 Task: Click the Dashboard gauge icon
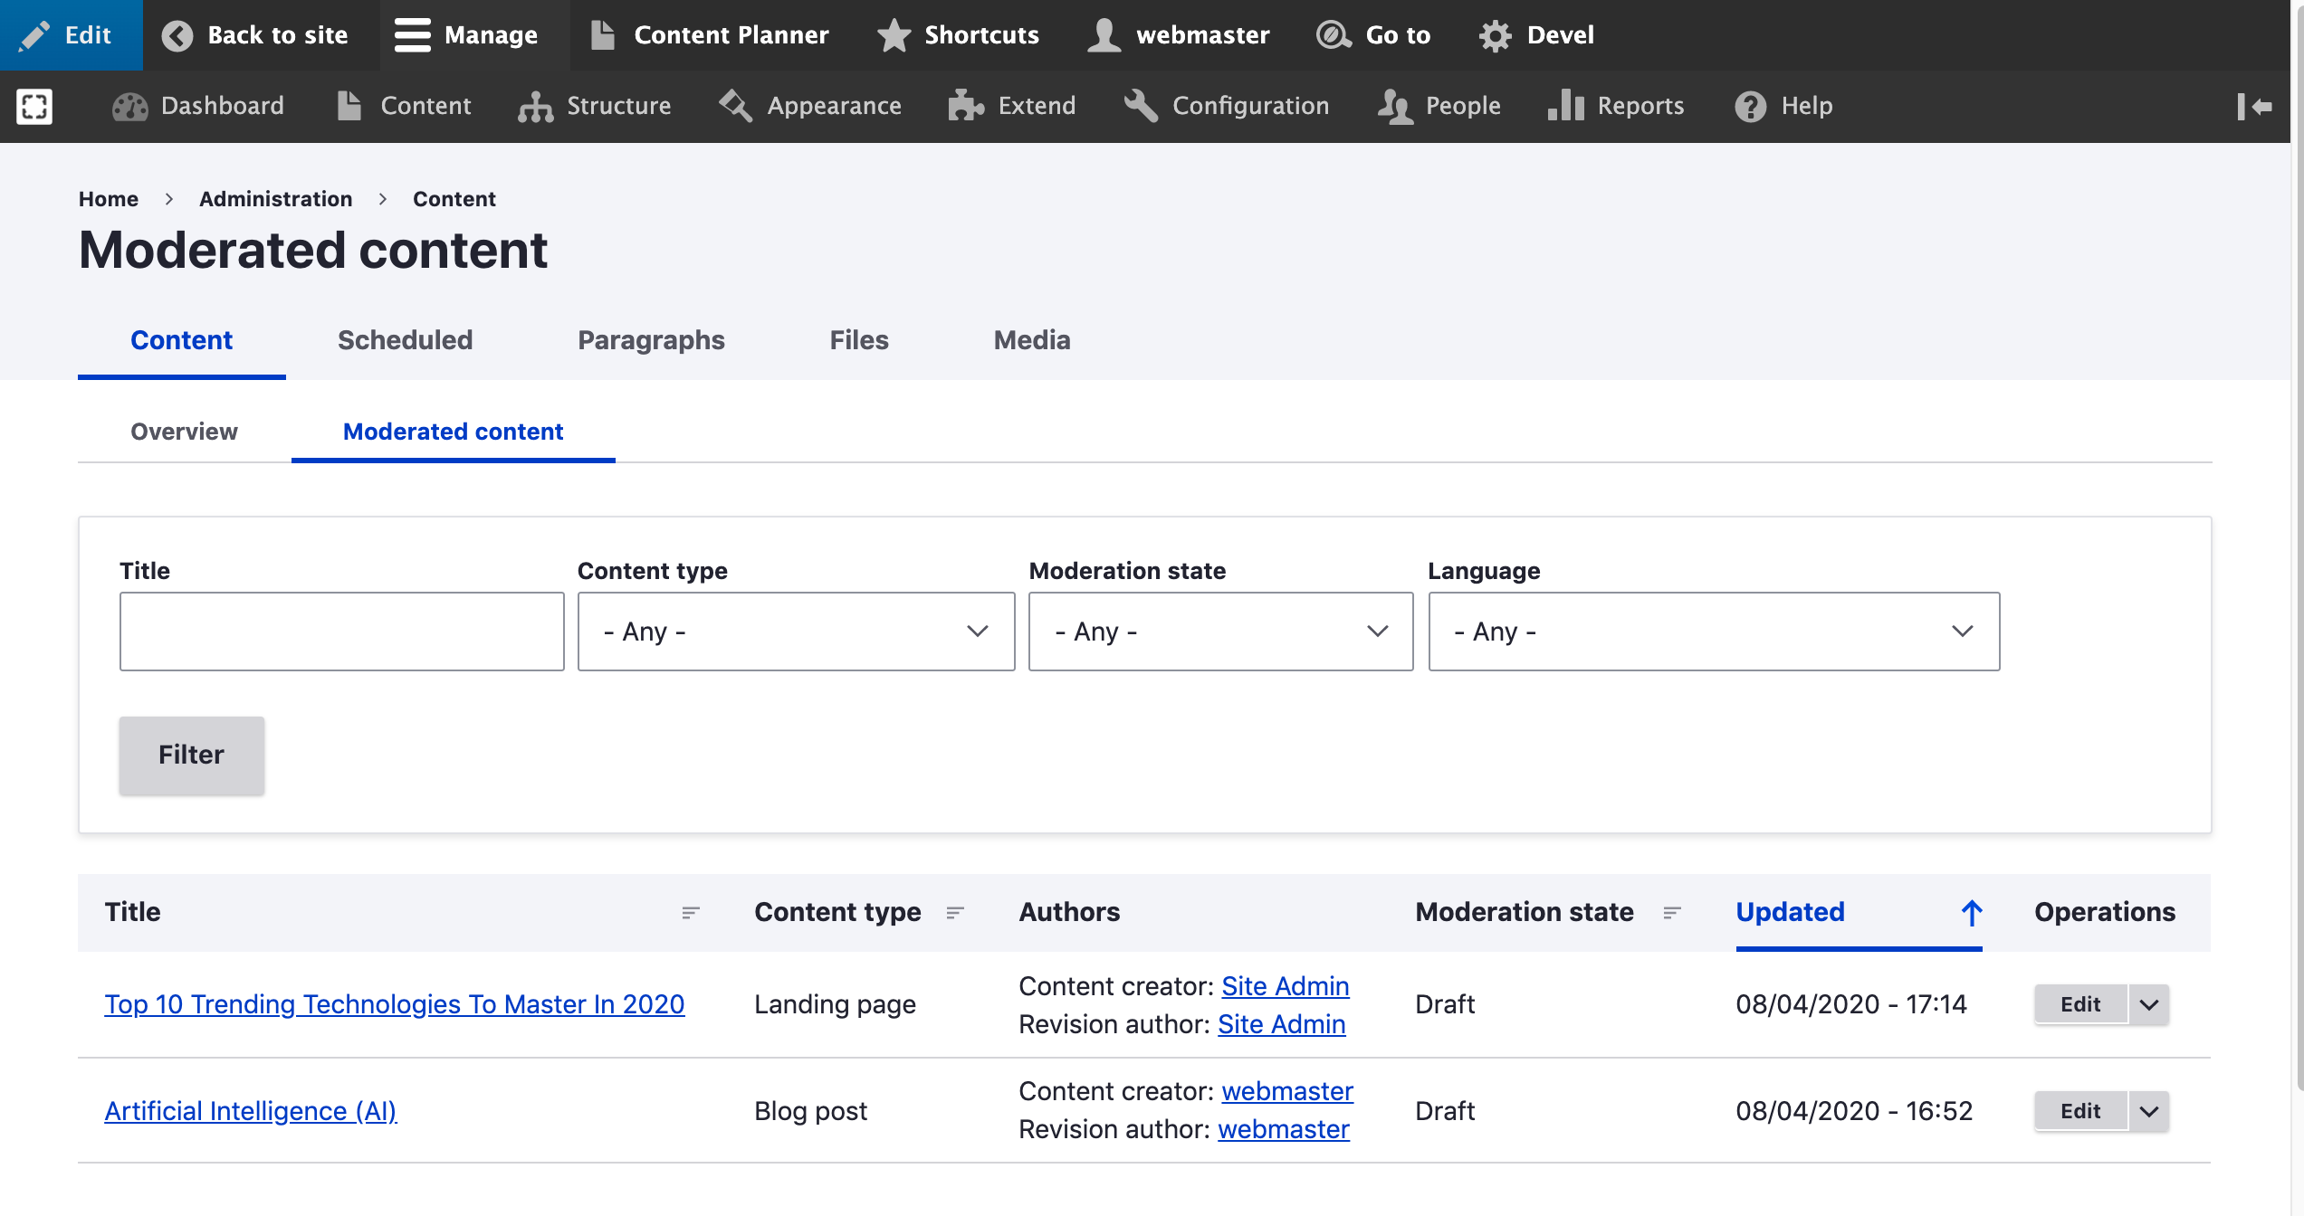tap(130, 106)
